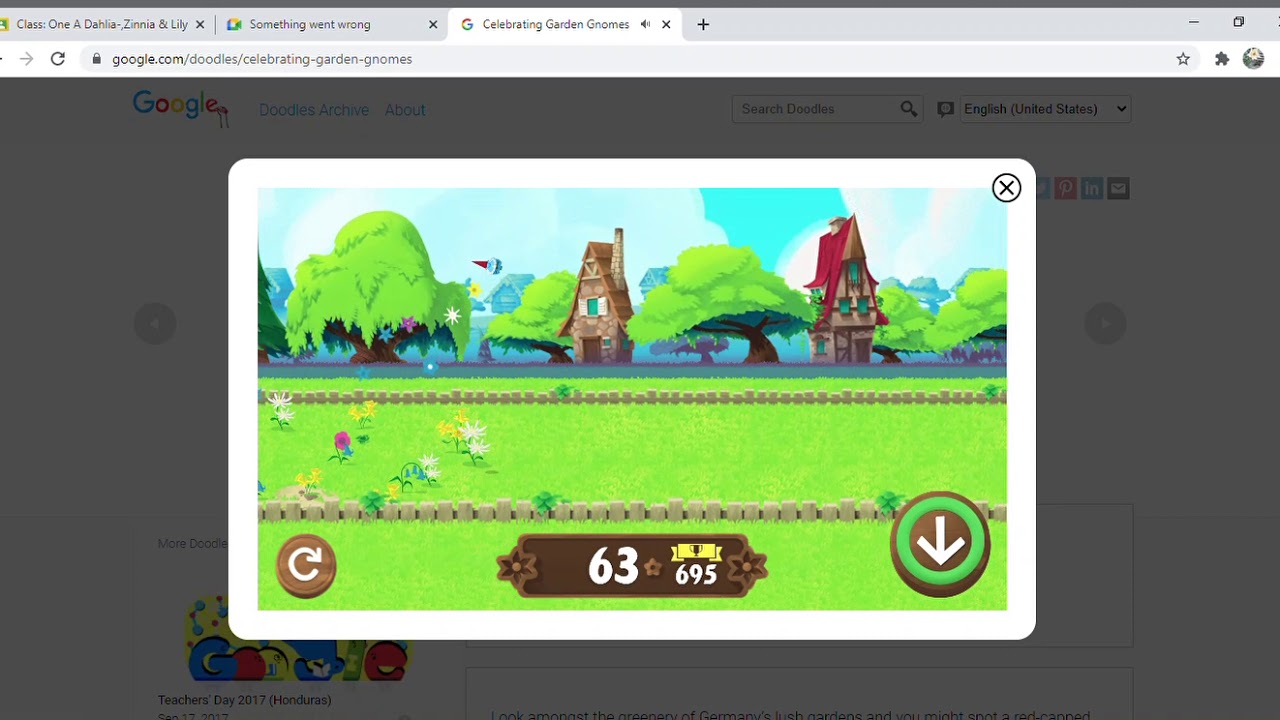The image size is (1280, 720).
Task: Close the Something went wrong tab
Action: pos(433,24)
